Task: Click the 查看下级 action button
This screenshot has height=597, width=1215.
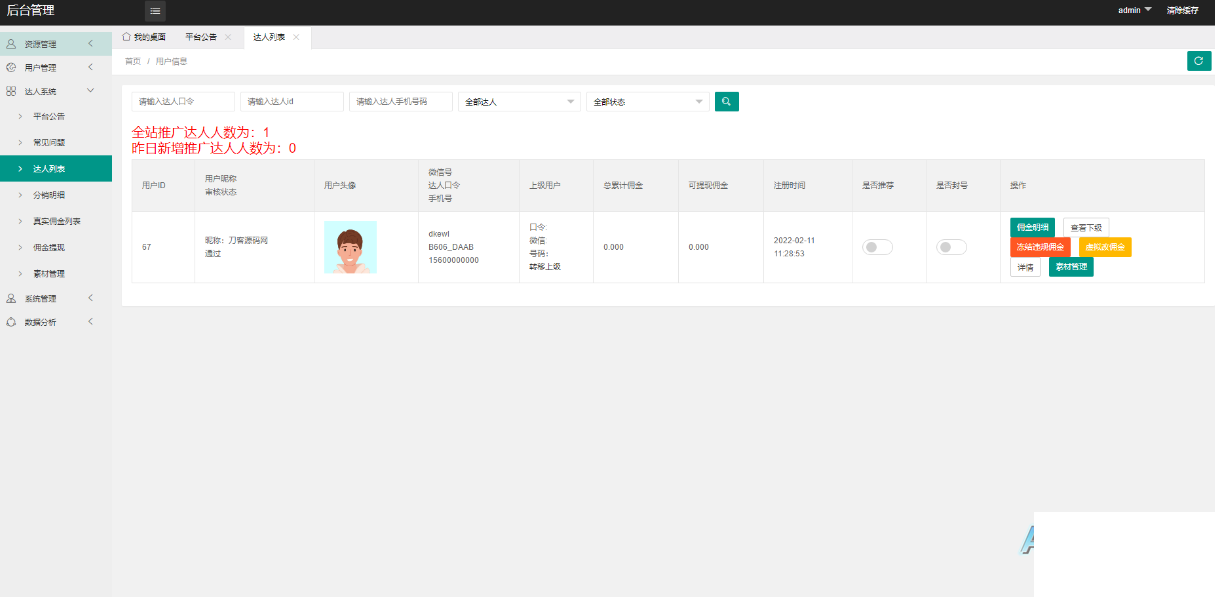Action: pyautogui.click(x=1086, y=227)
